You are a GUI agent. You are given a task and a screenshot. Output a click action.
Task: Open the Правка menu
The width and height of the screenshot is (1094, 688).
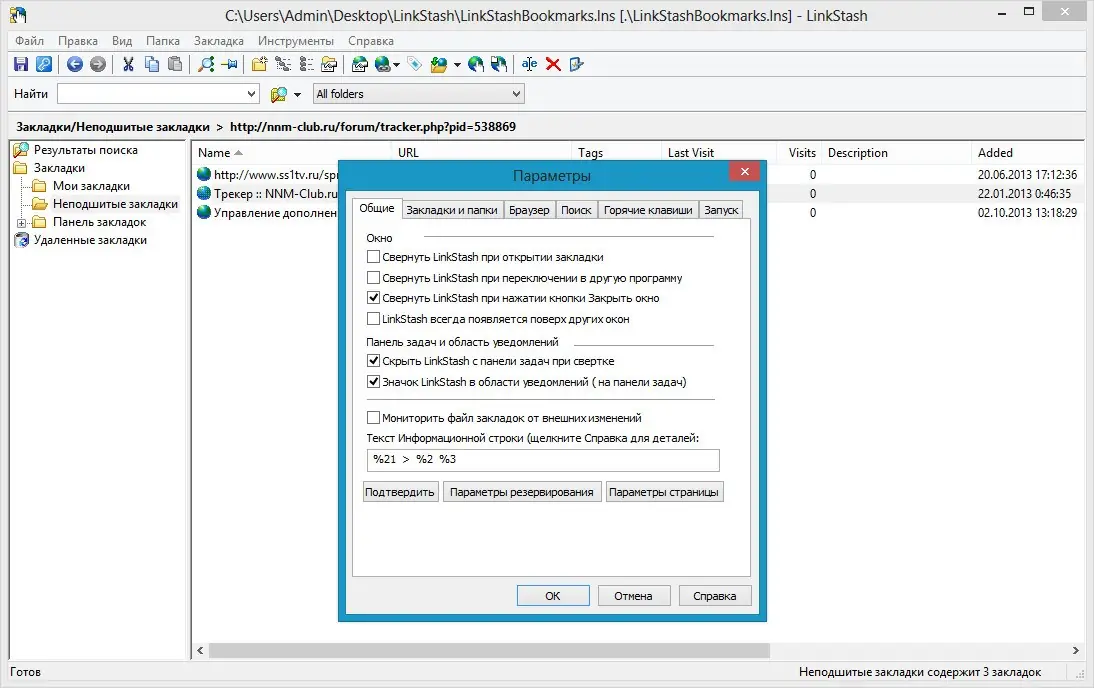pos(77,41)
